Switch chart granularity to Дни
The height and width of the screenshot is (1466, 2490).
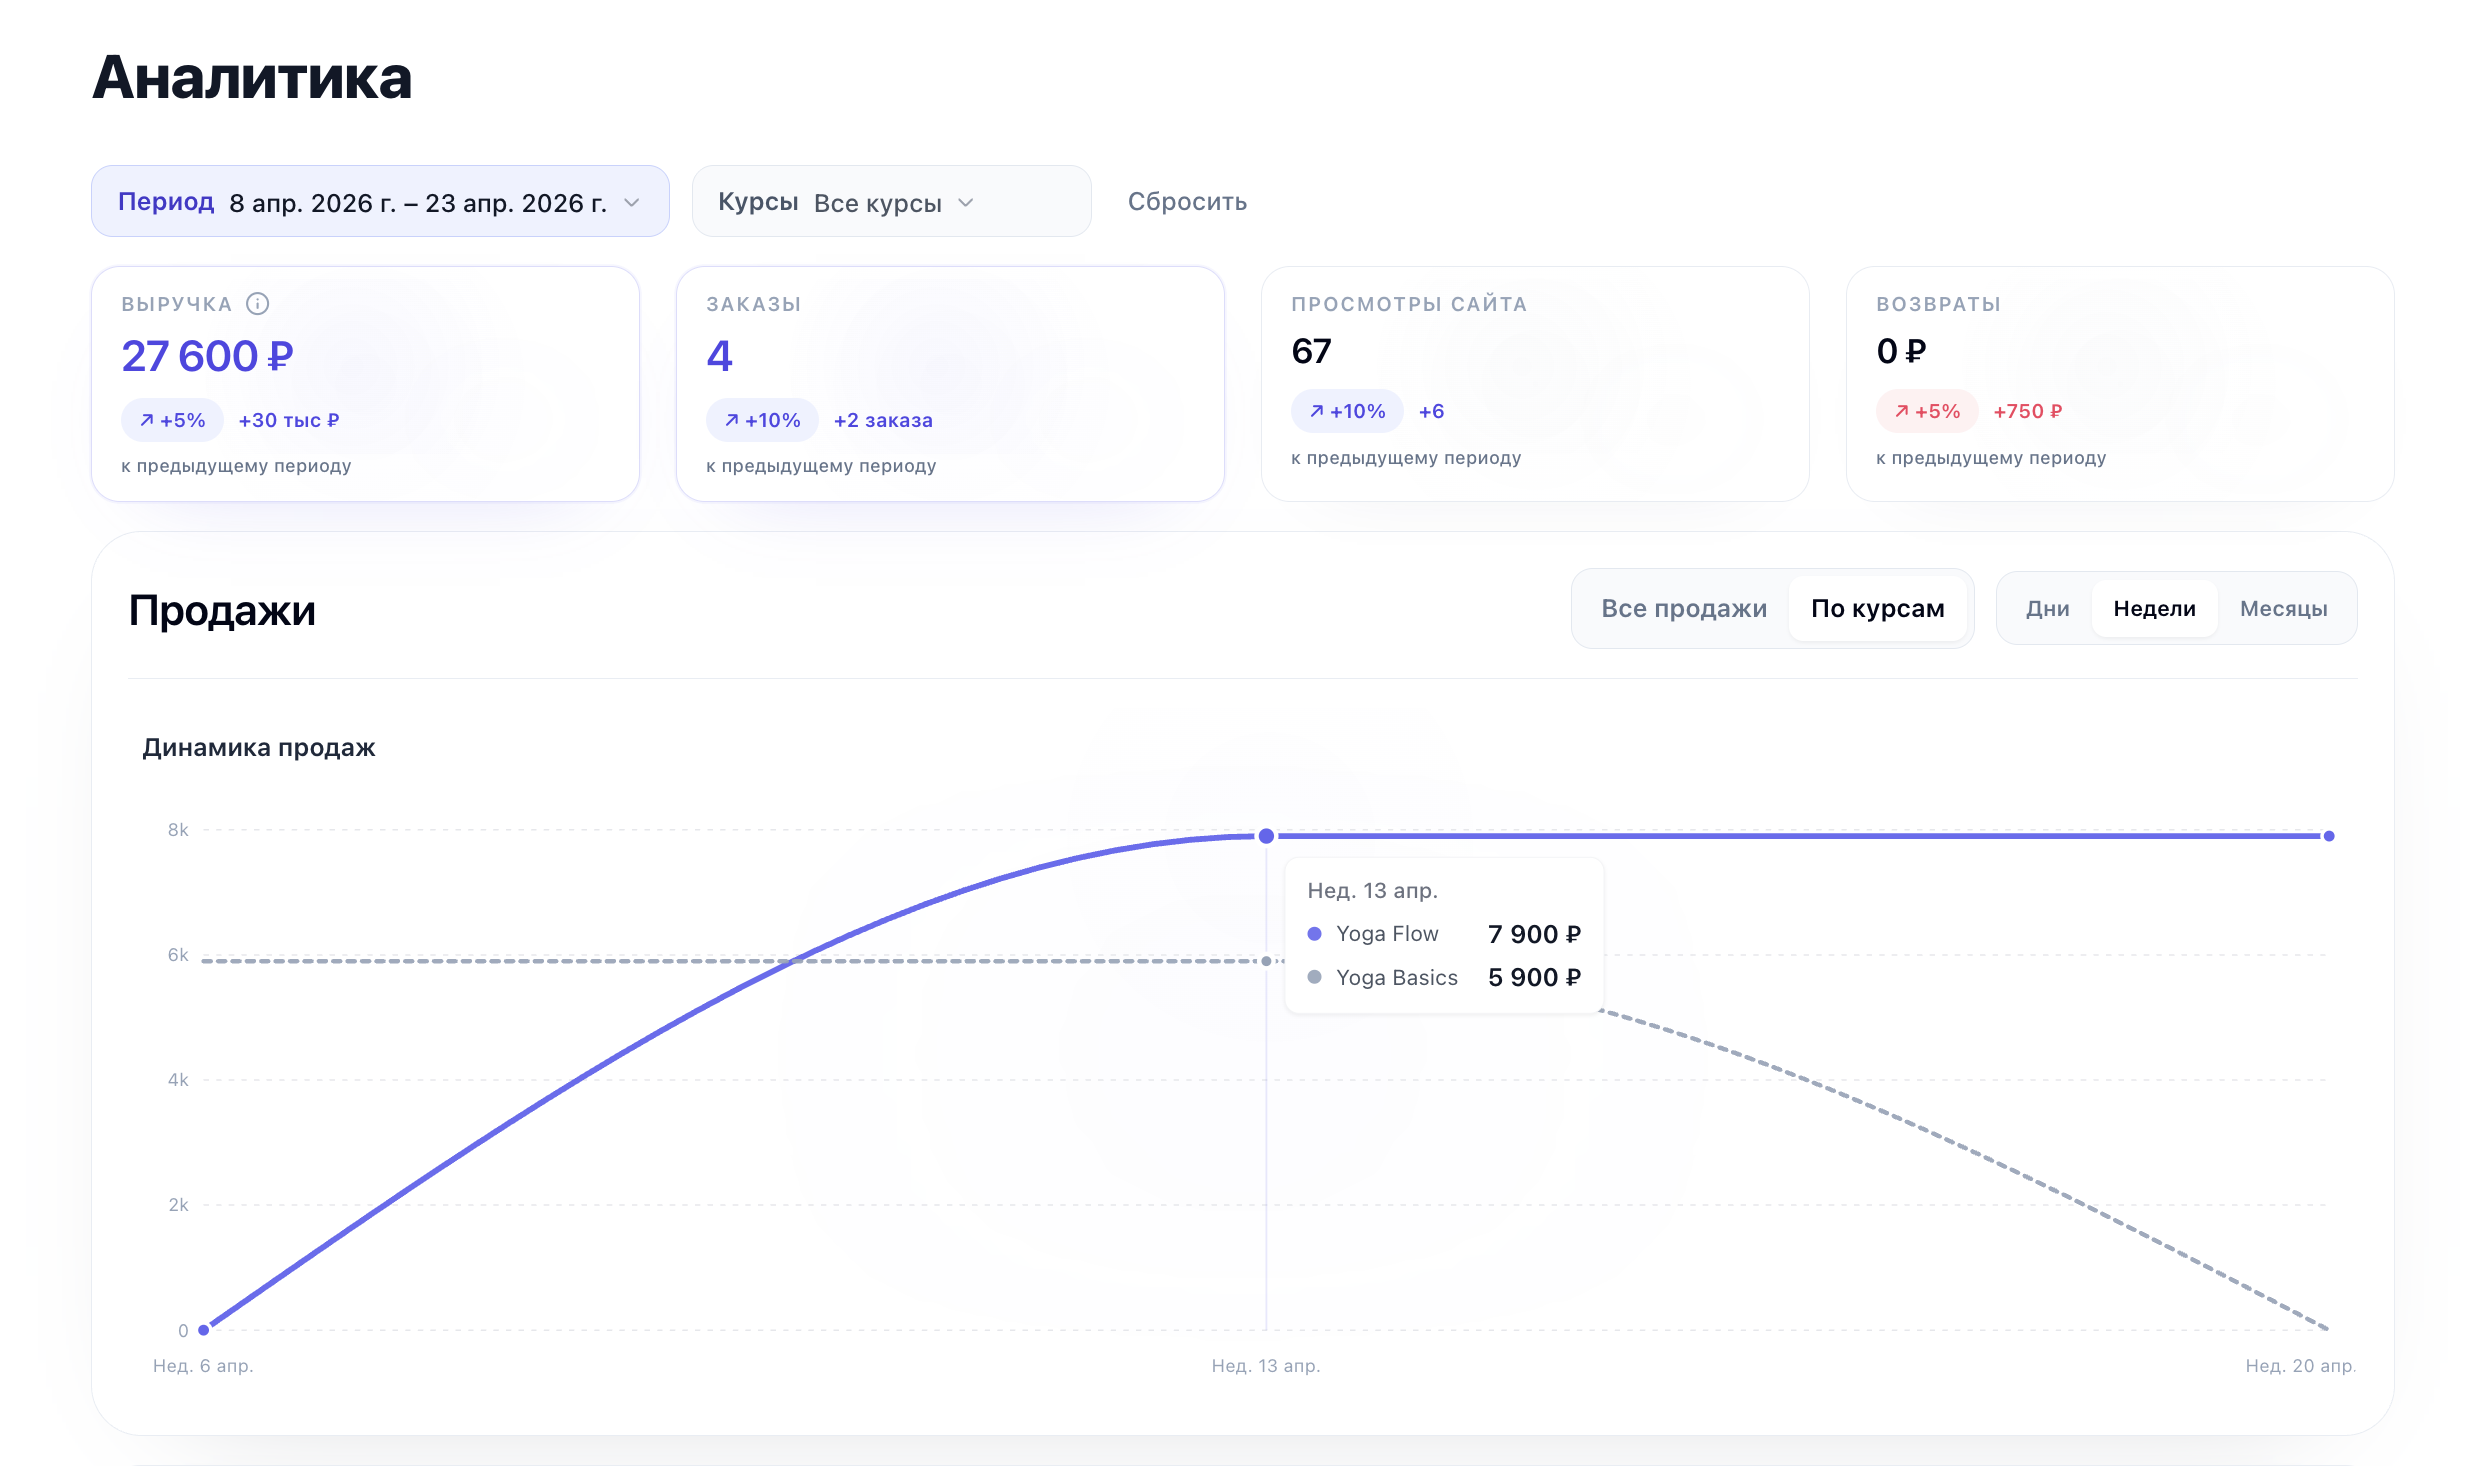(x=2047, y=608)
